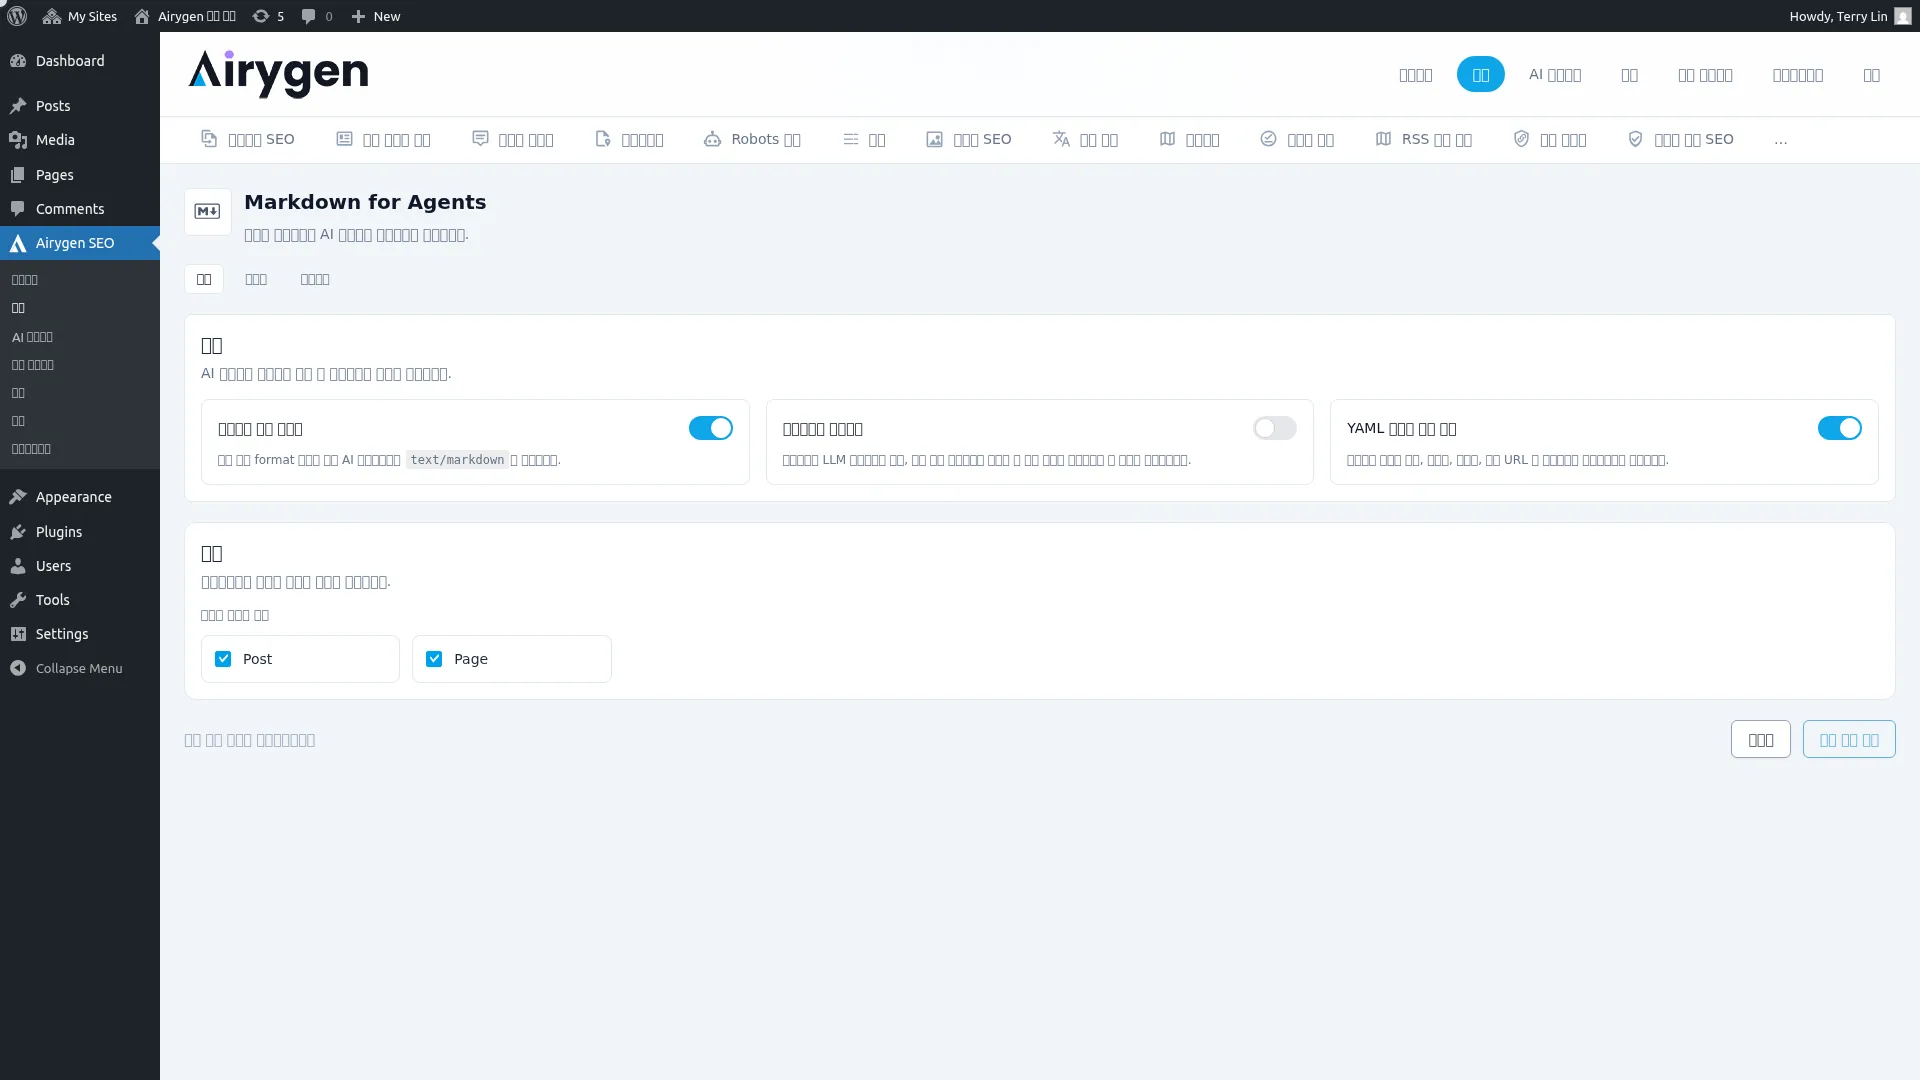This screenshot has height=1080, width=1920.
Task: Open the AI tab in top navigation
Action: 1555,74
